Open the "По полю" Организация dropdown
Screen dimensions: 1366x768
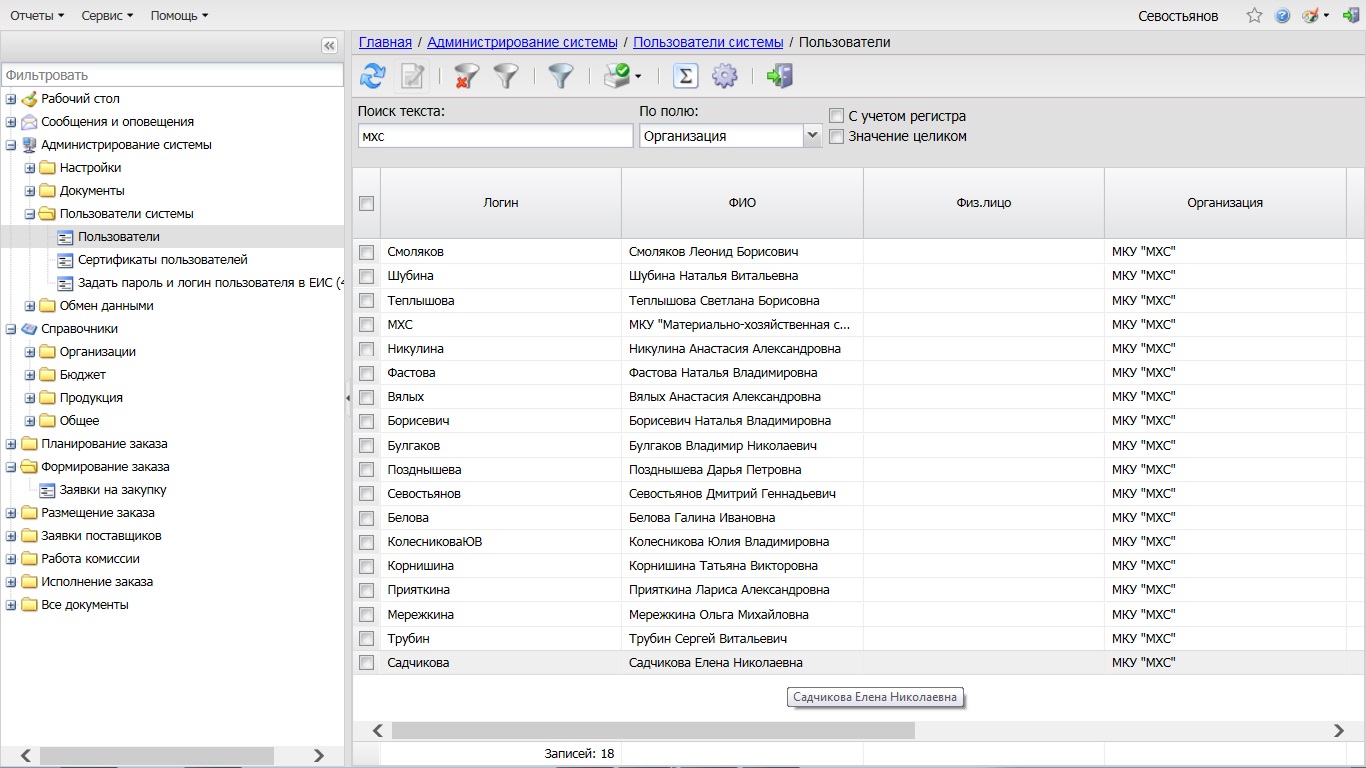coord(812,136)
